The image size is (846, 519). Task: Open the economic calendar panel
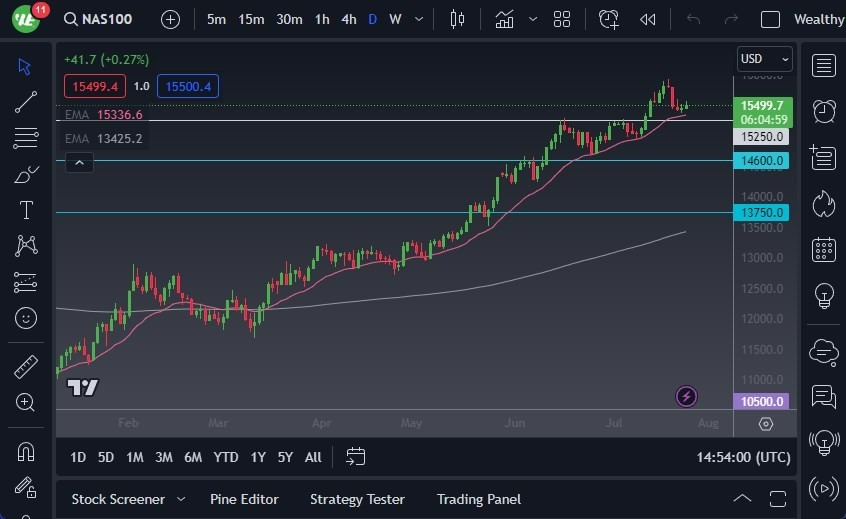point(823,250)
